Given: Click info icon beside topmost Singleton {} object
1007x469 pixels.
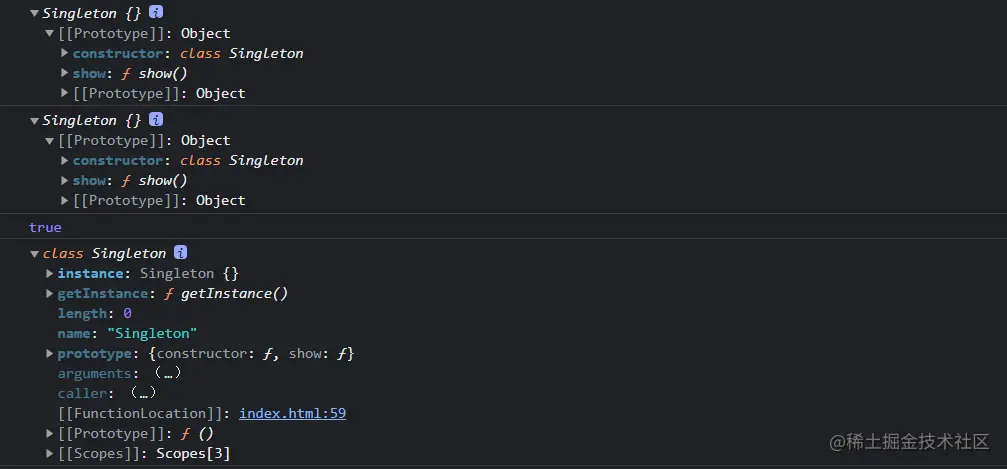Looking at the screenshot, I should [156, 12].
